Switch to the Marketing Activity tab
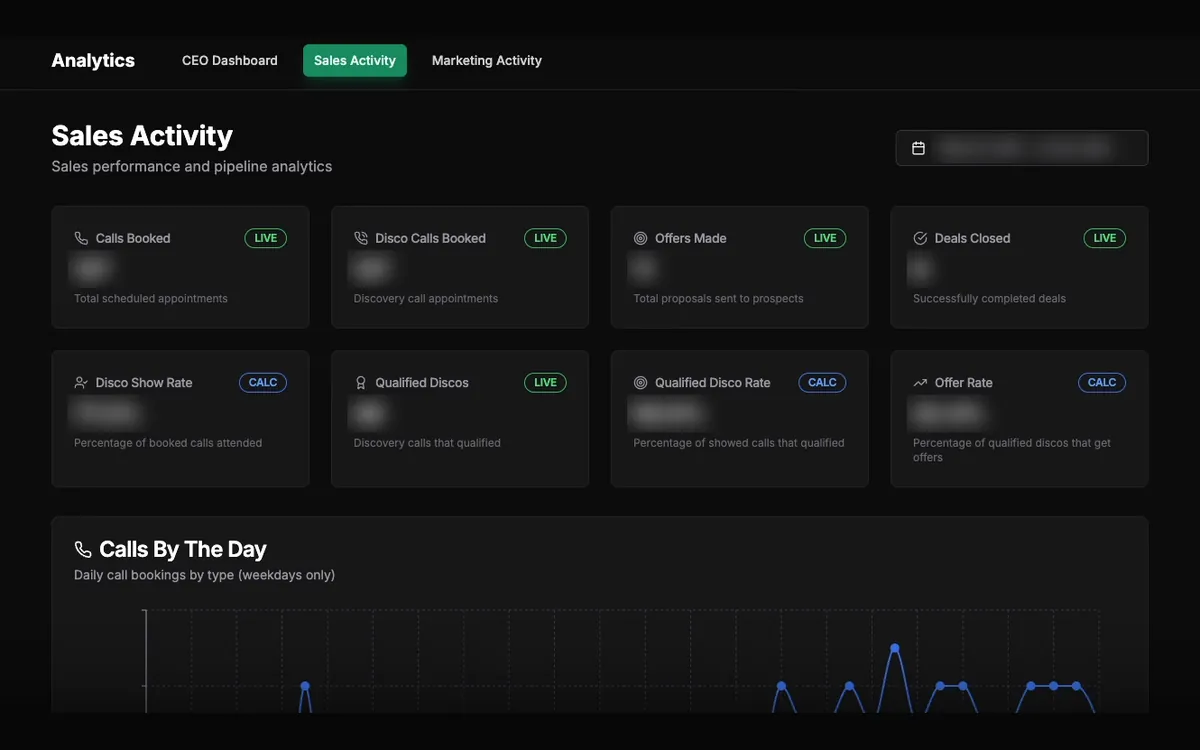This screenshot has width=1200, height=750. 487,60
